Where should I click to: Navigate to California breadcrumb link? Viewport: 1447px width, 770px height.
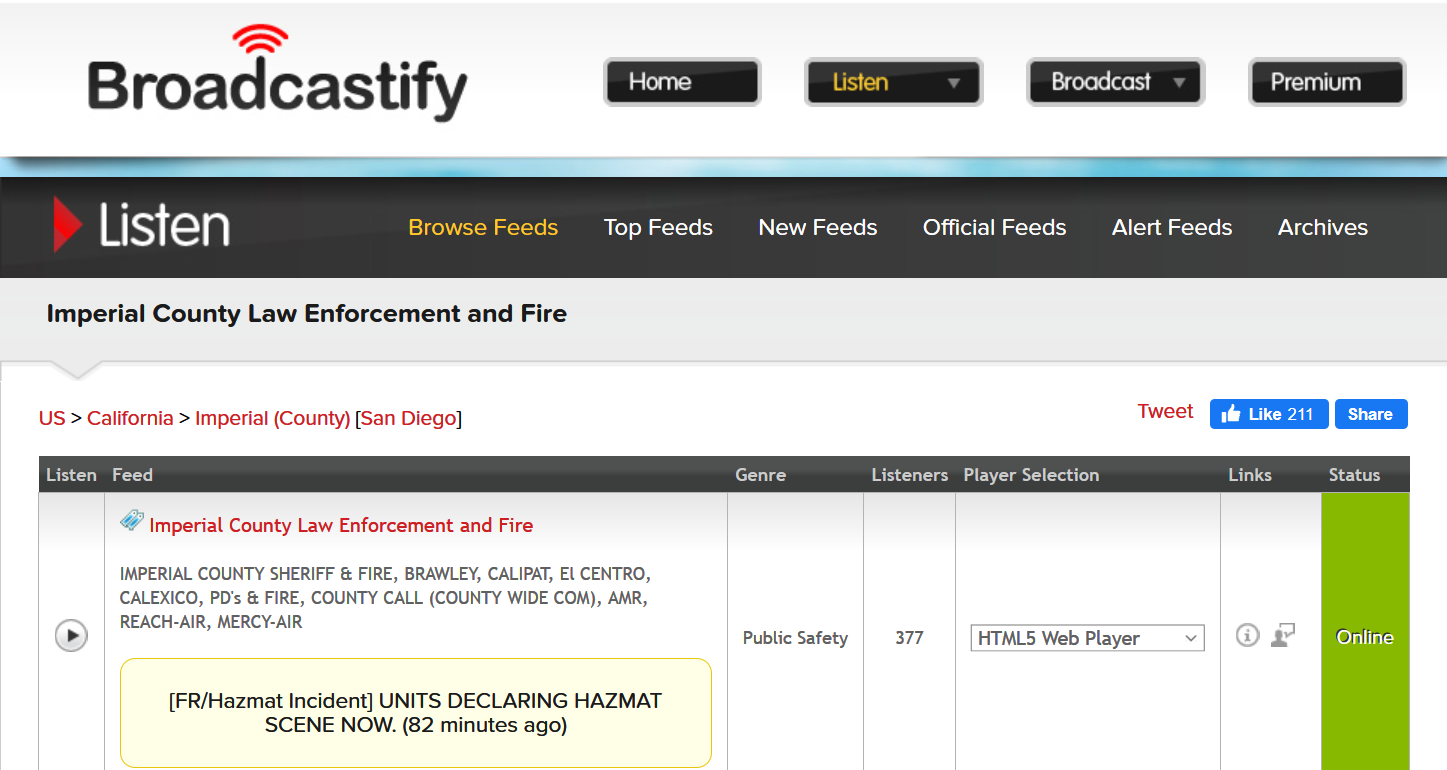point(130,418)
